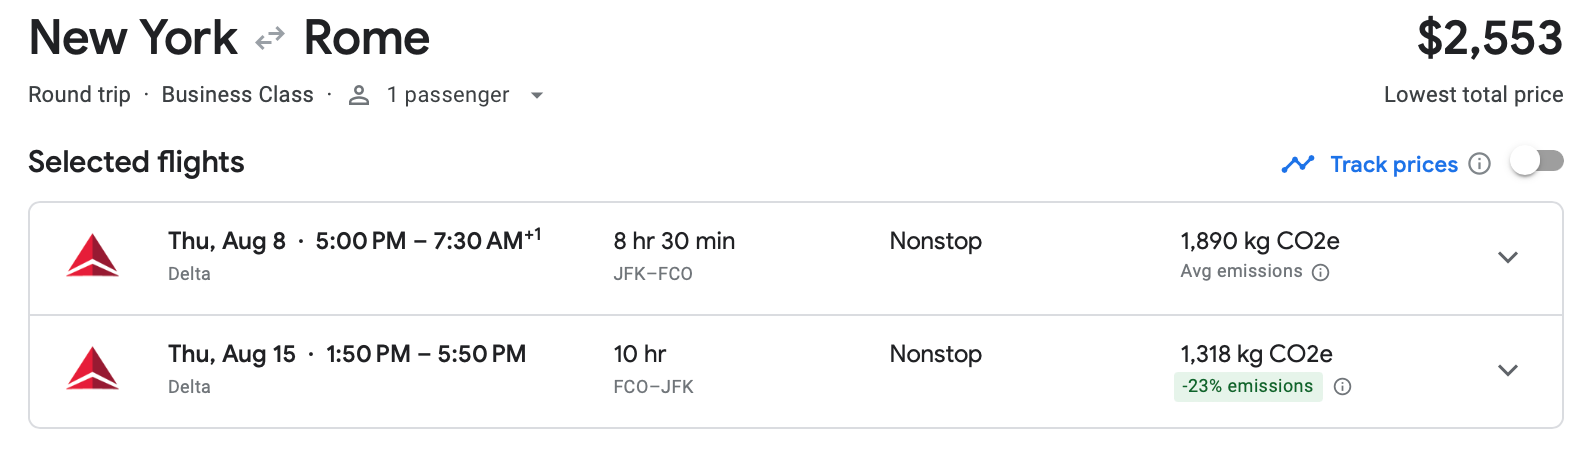1596x468 pixels.
Task: Click the 1,890 kg CO2e emissions figure
Action: tap(1260, 241)
